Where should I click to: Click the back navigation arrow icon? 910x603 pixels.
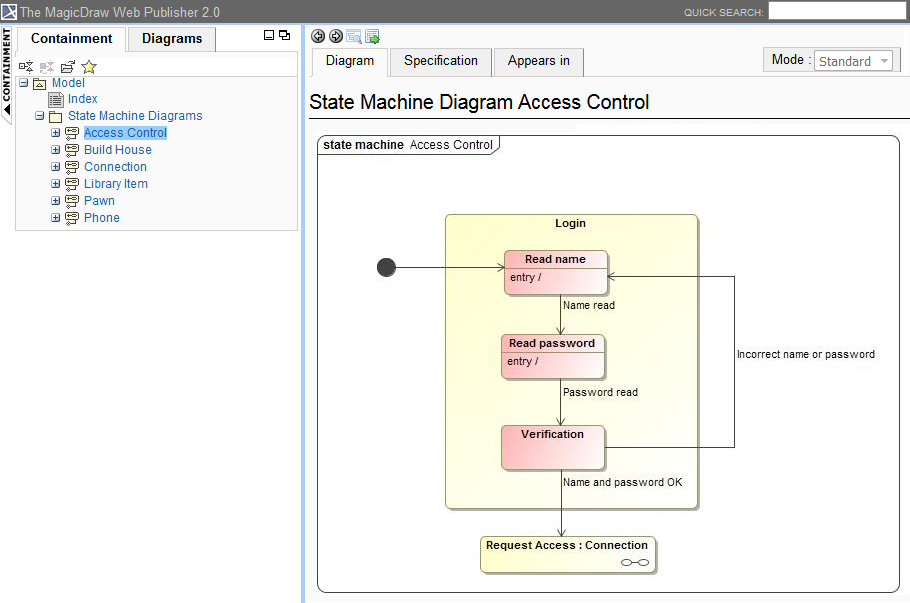click(318, 36)
